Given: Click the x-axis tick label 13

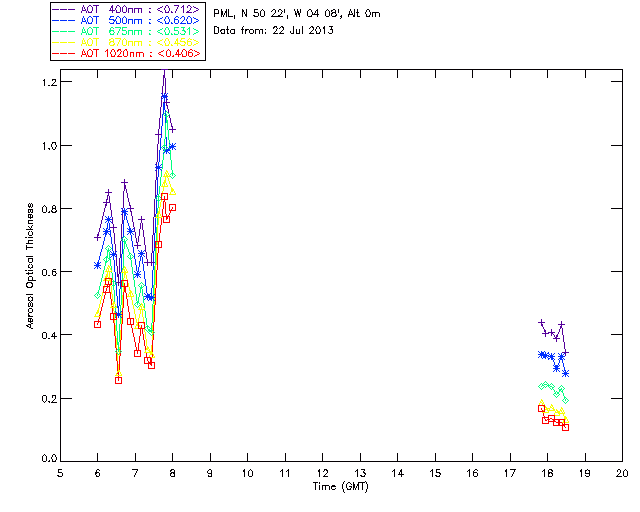Looking at the screenshot, I should (360, 473).
